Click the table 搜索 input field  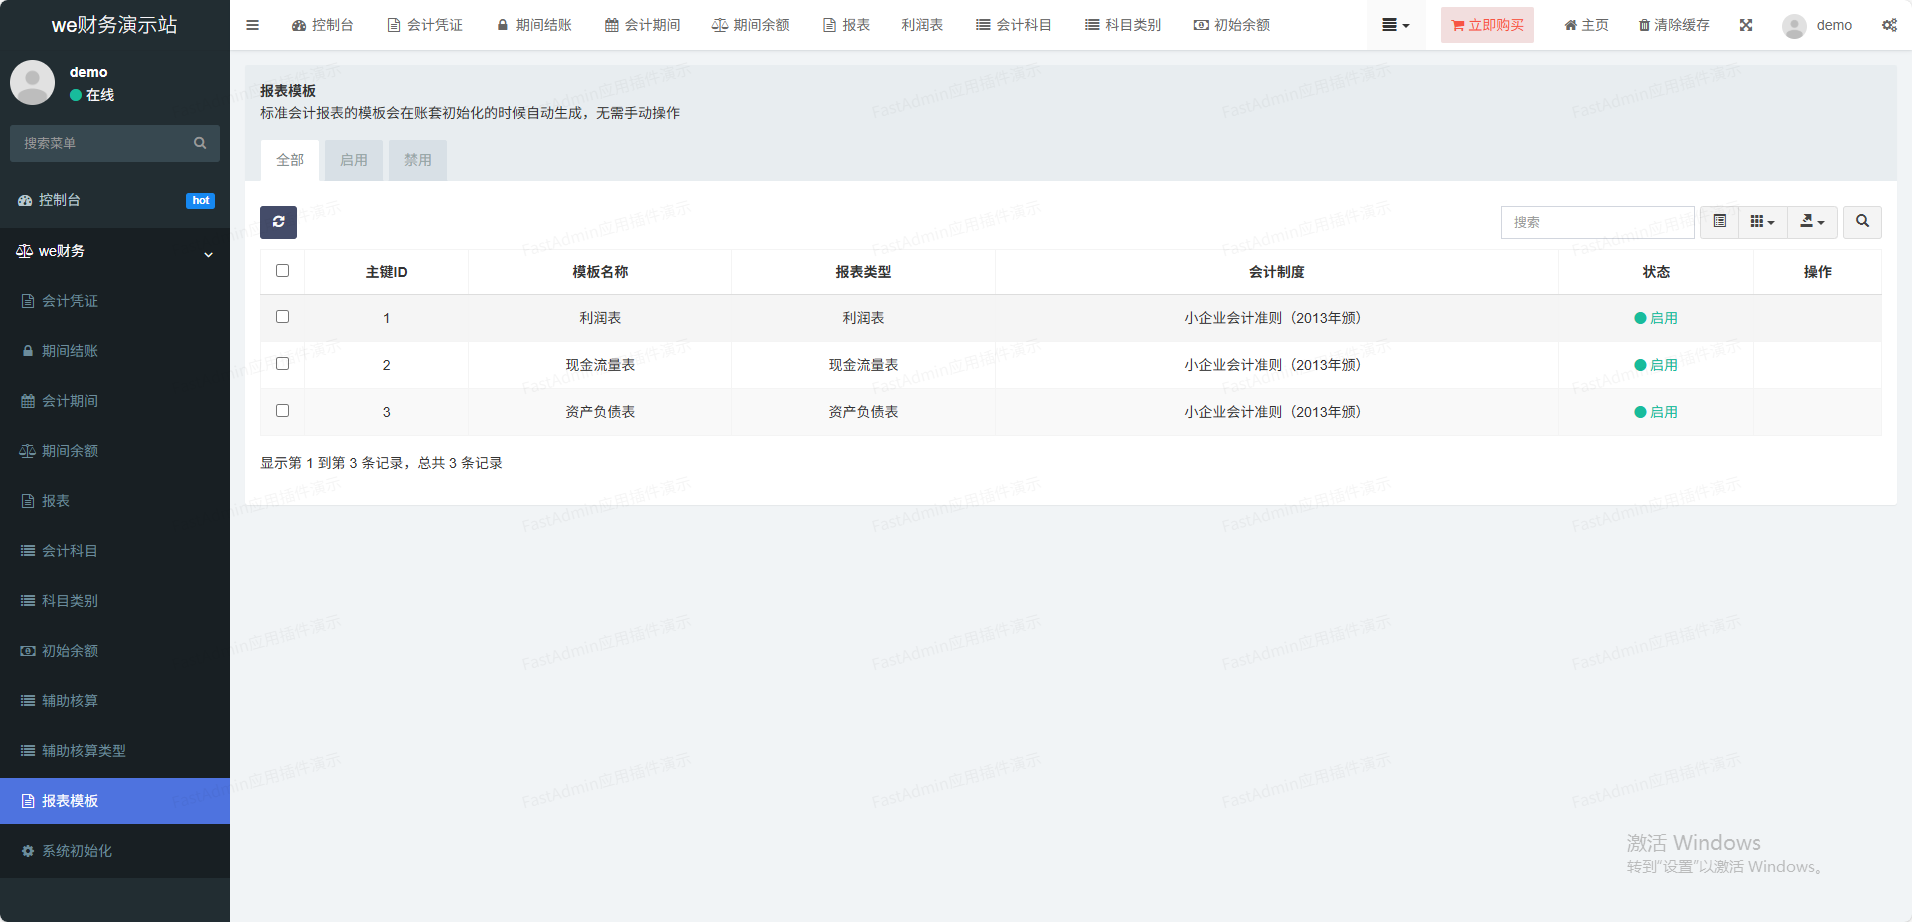point(1597,222)
